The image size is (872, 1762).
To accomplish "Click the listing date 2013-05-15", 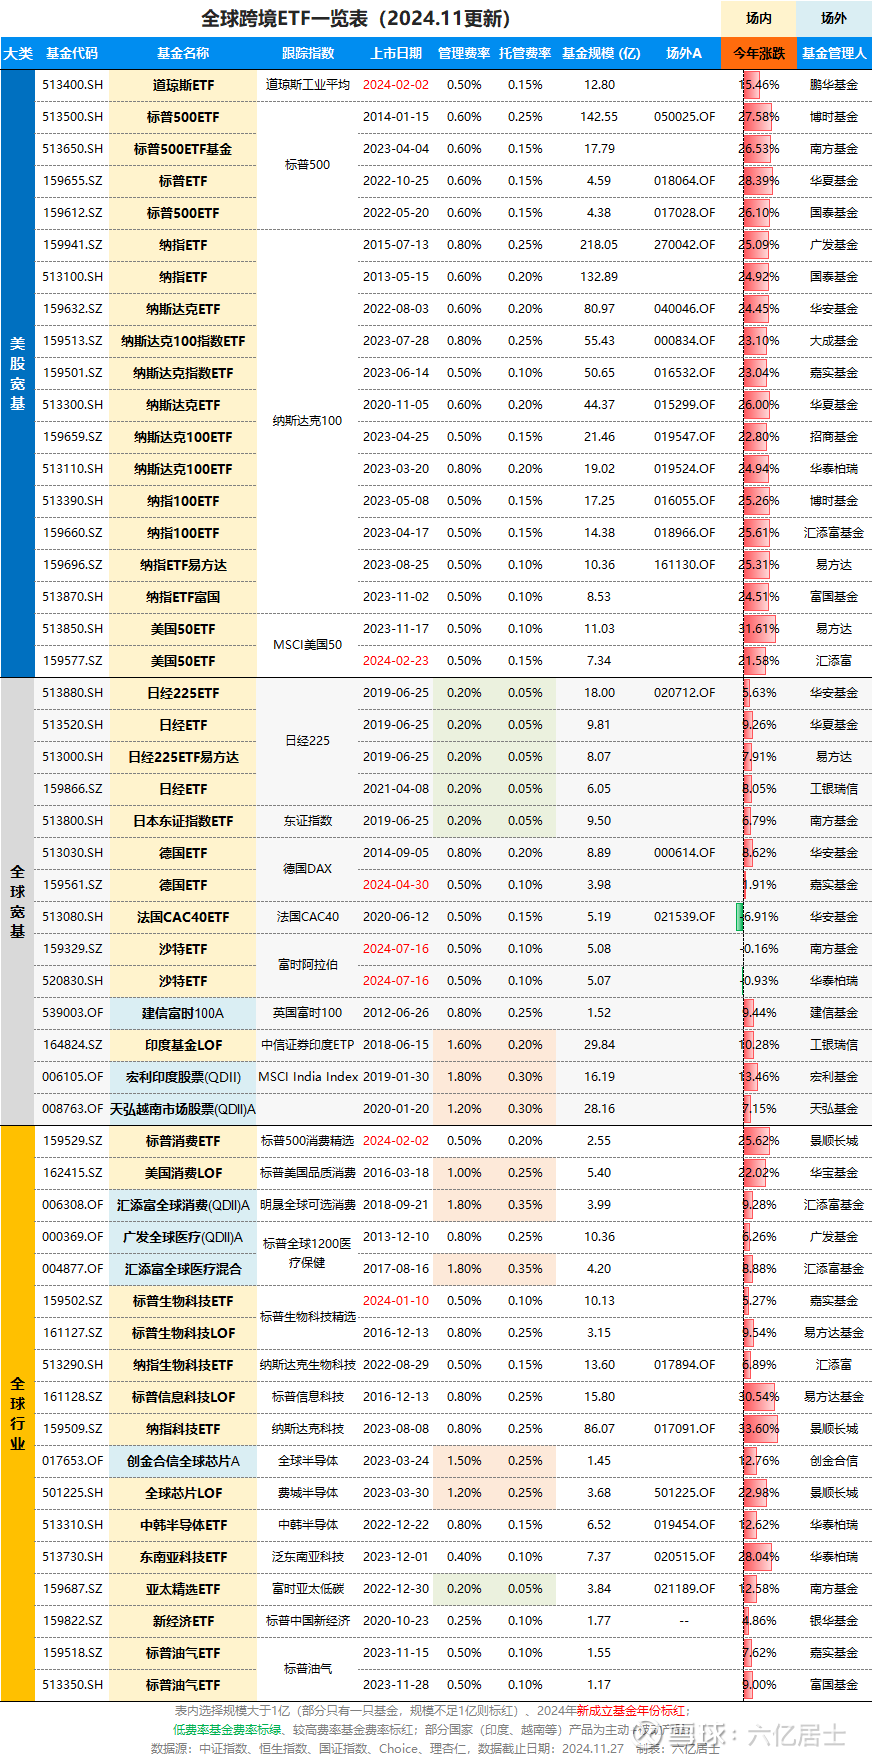I will (396, 277).
